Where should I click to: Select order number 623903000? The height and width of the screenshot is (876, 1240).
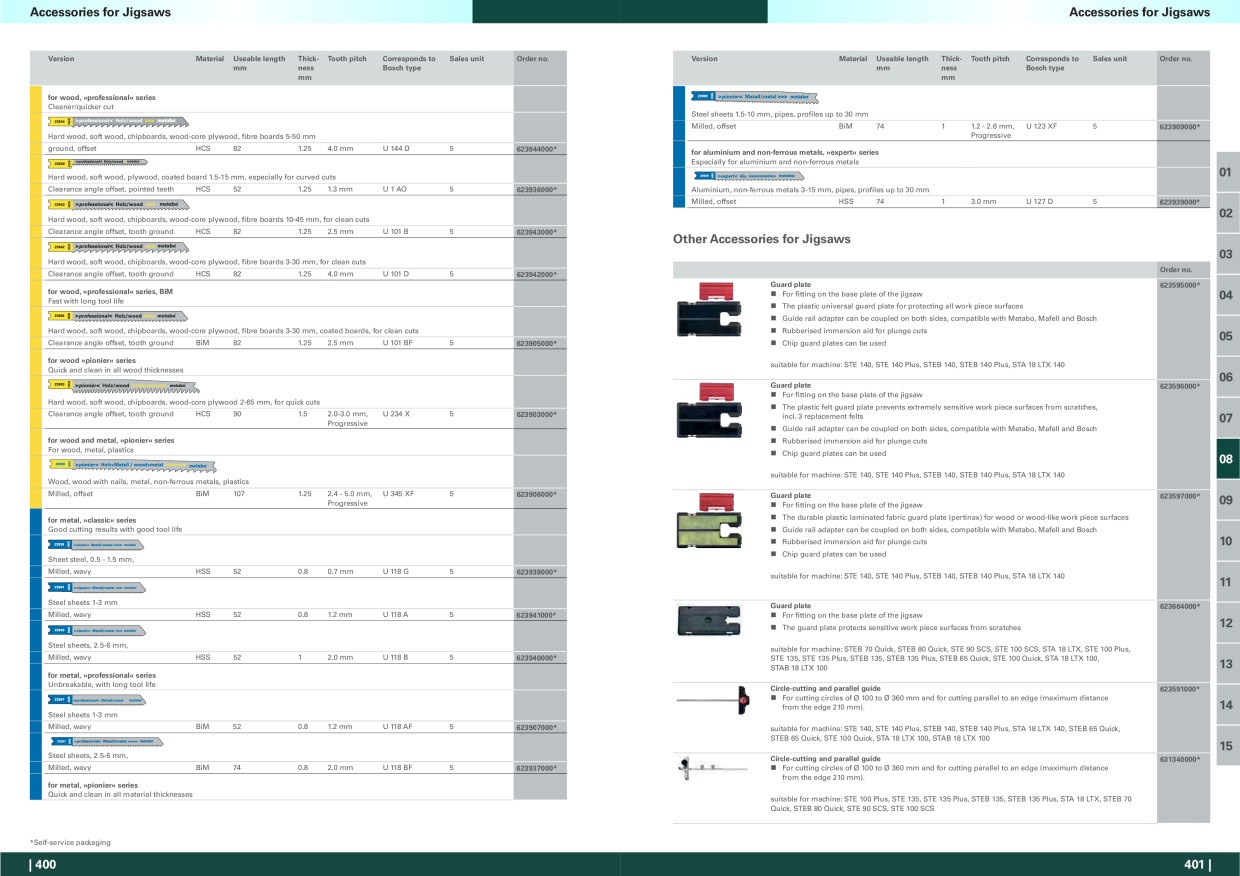point(536,414)
